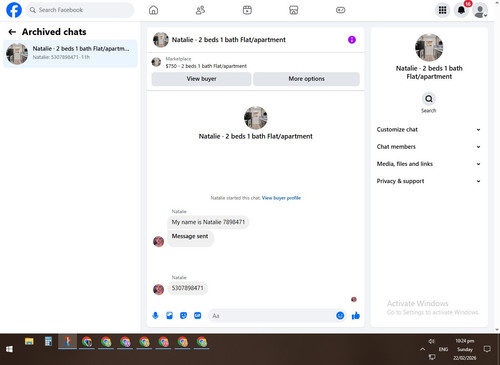This screenshot has width=500, height=365.
Task: Open the volume icon in system tray
Action: tap(432, 341)
